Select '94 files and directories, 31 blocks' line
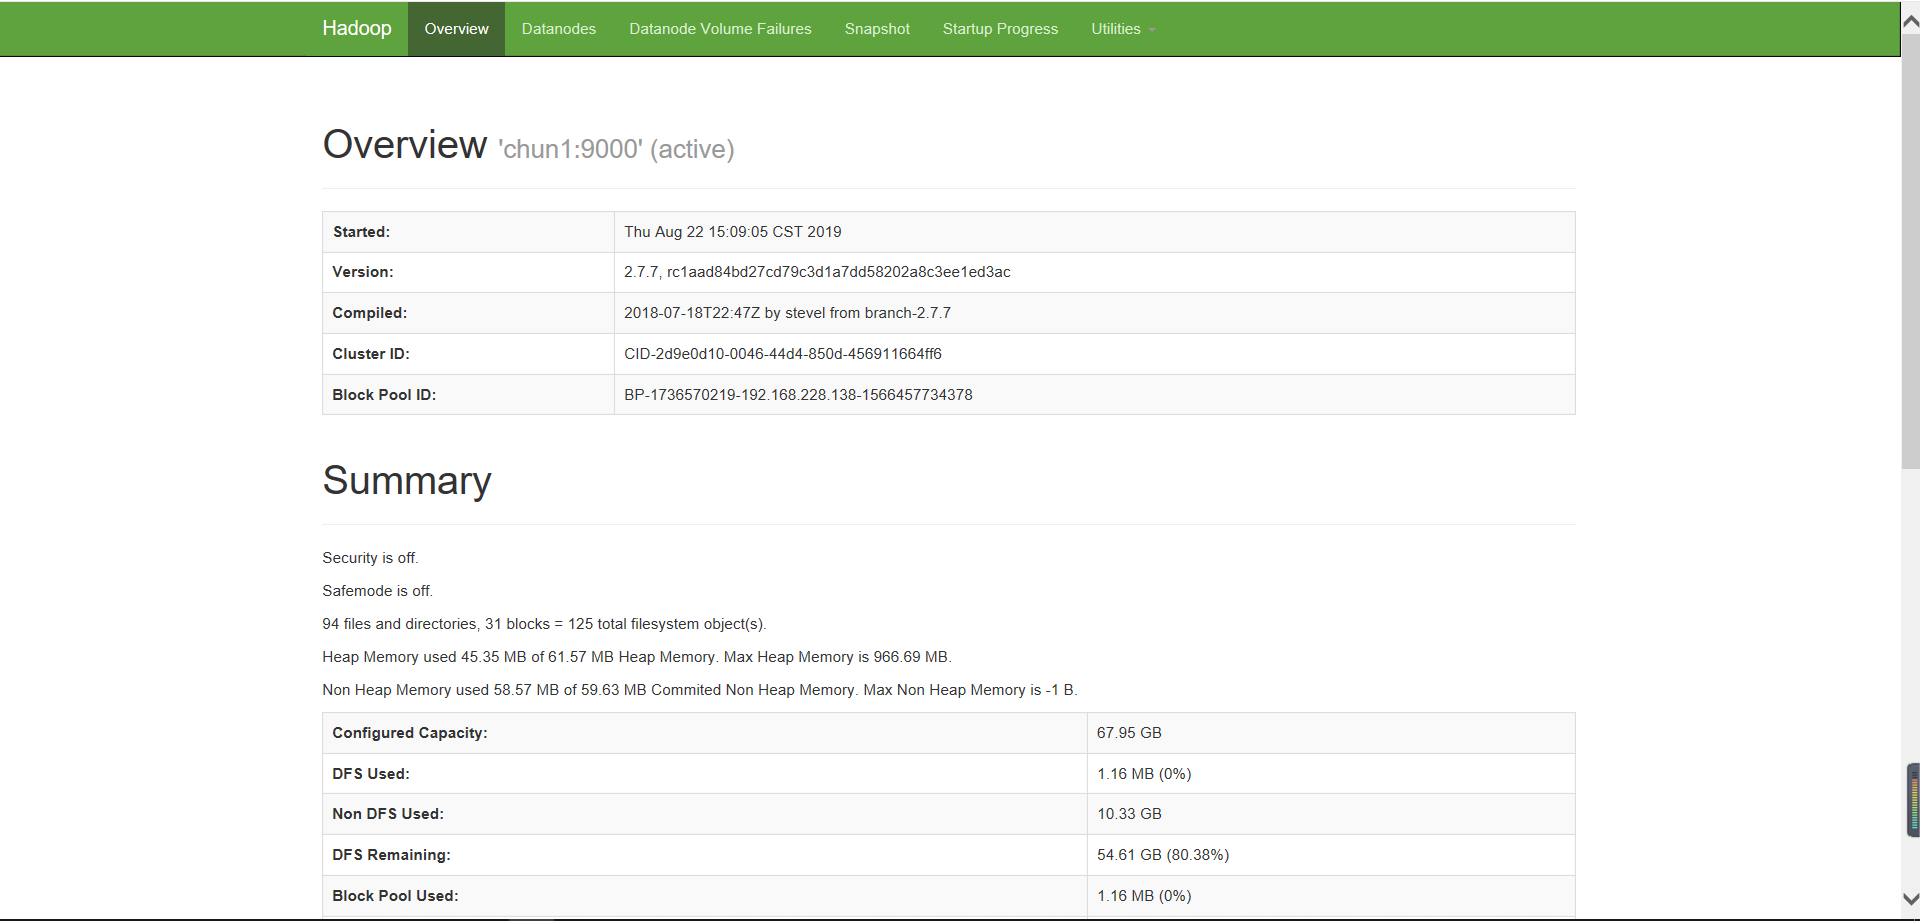1920x921 pixels. click(x=544, y=624)
